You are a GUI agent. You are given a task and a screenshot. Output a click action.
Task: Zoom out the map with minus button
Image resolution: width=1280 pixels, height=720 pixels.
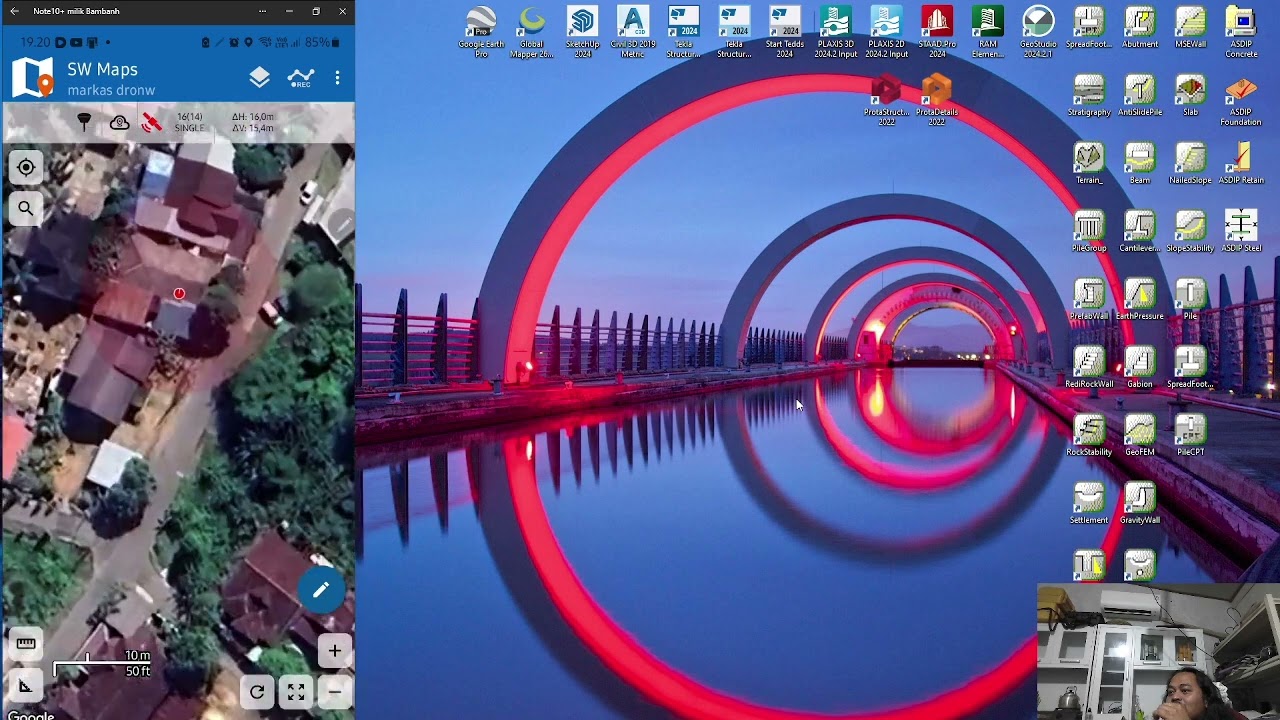pyautogui.click(x=334, y=691)
